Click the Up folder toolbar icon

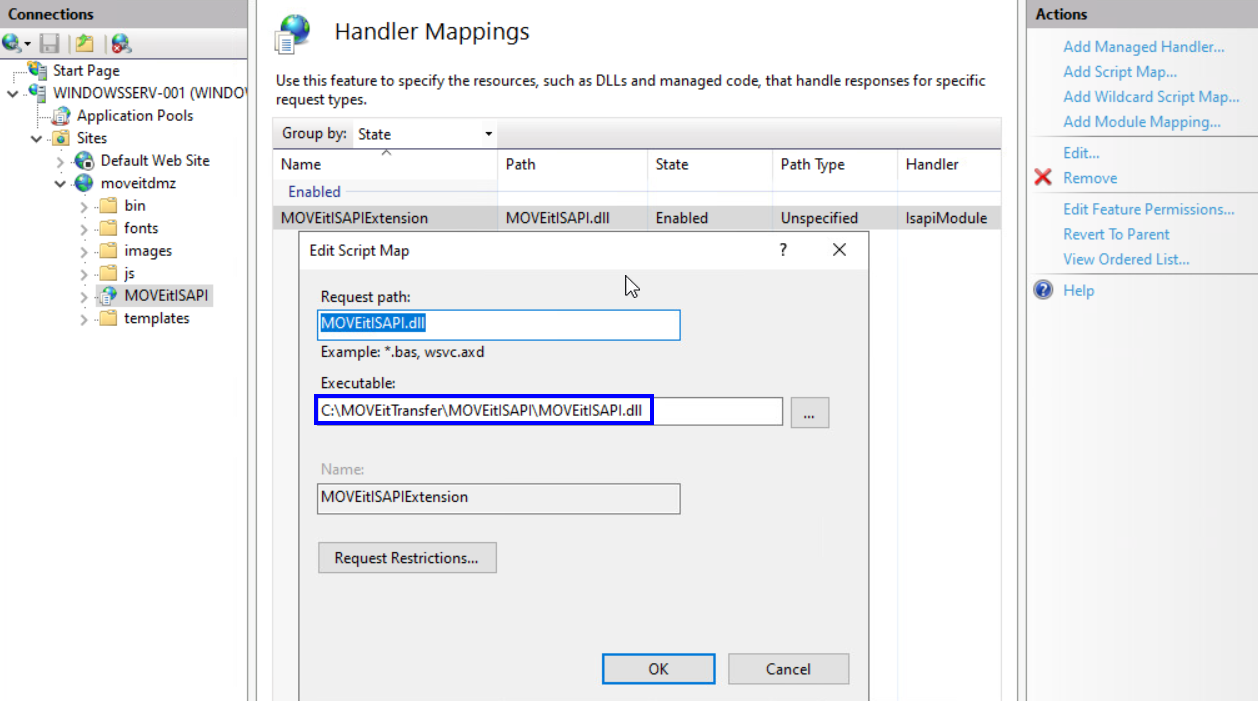tap(85, 44)
